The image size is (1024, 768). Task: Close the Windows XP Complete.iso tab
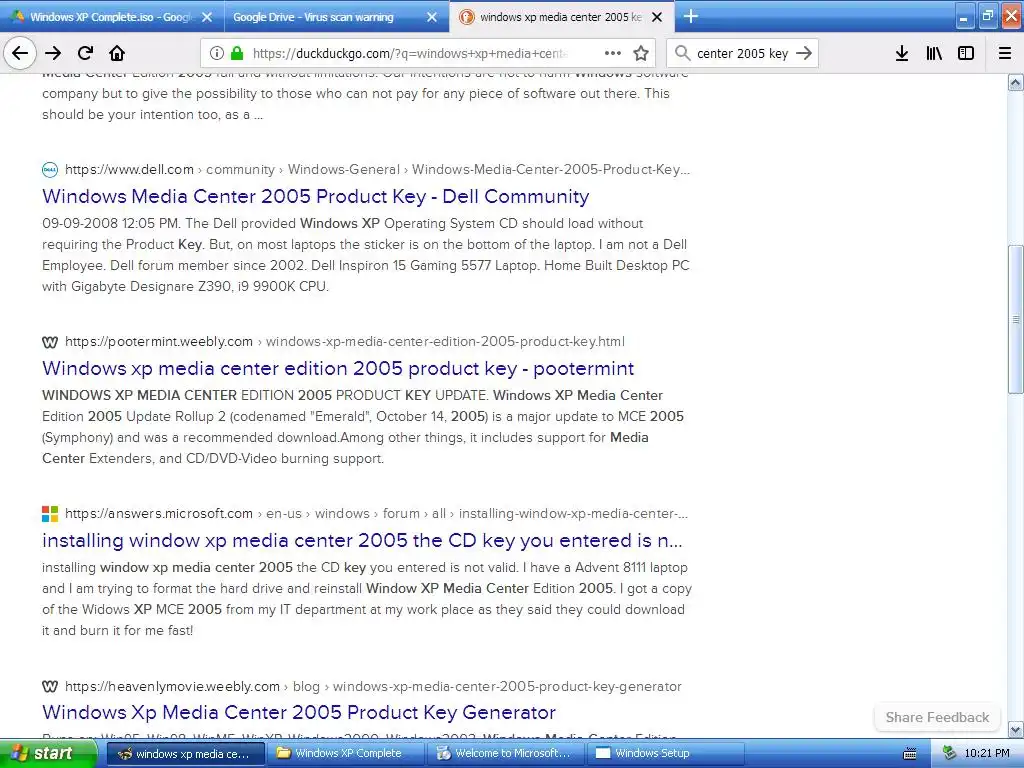(207, 17)
